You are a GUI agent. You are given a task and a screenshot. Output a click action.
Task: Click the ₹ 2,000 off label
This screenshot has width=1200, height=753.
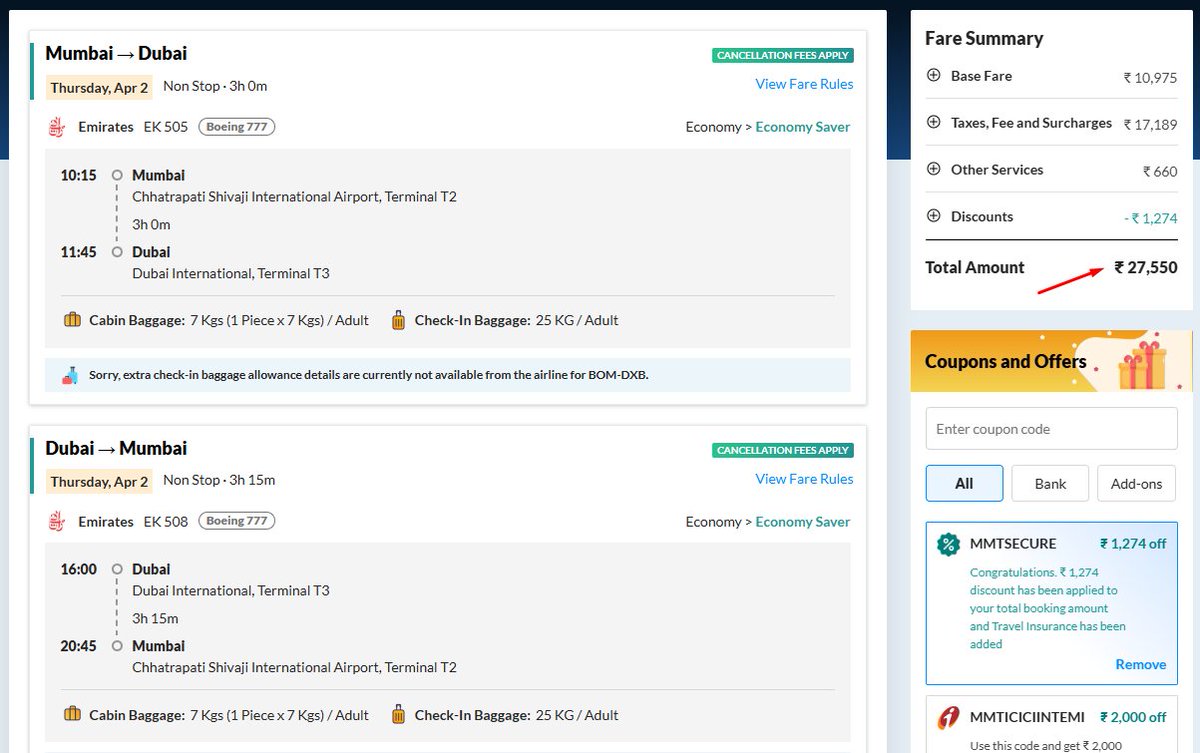pyautogui.click(x=1133, y=717)
